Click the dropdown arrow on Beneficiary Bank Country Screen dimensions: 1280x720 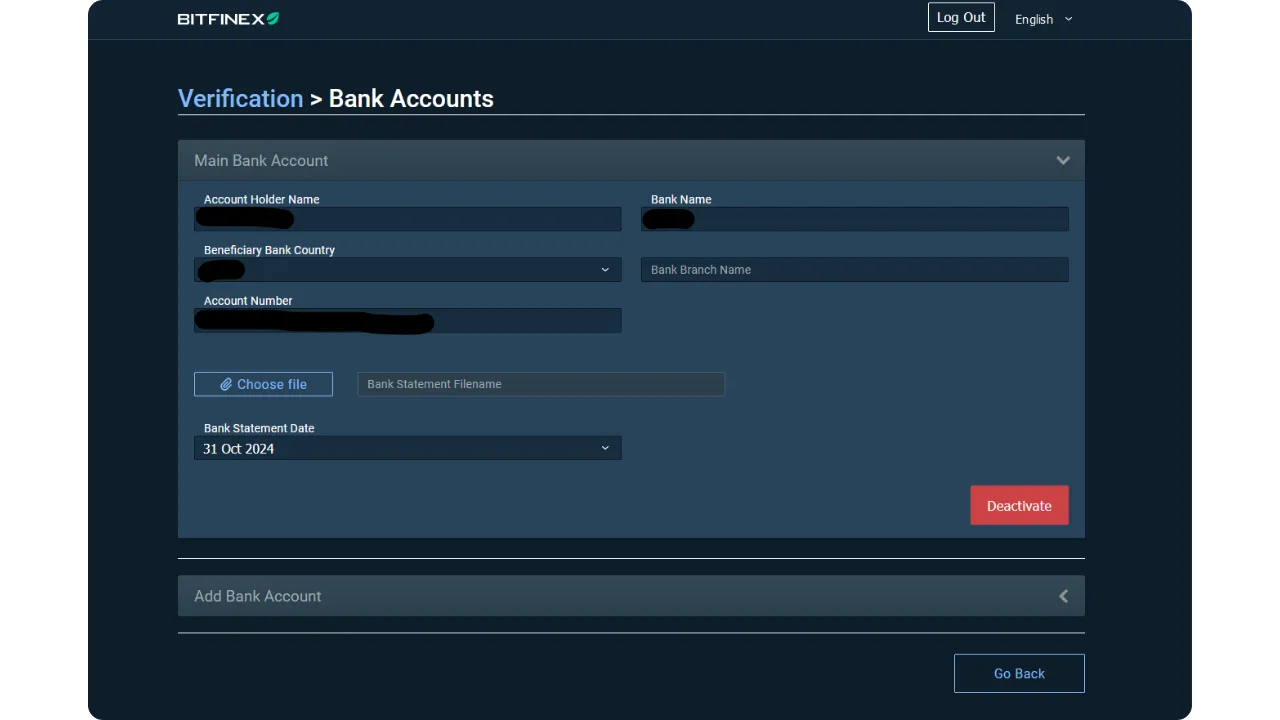[605, 269]
